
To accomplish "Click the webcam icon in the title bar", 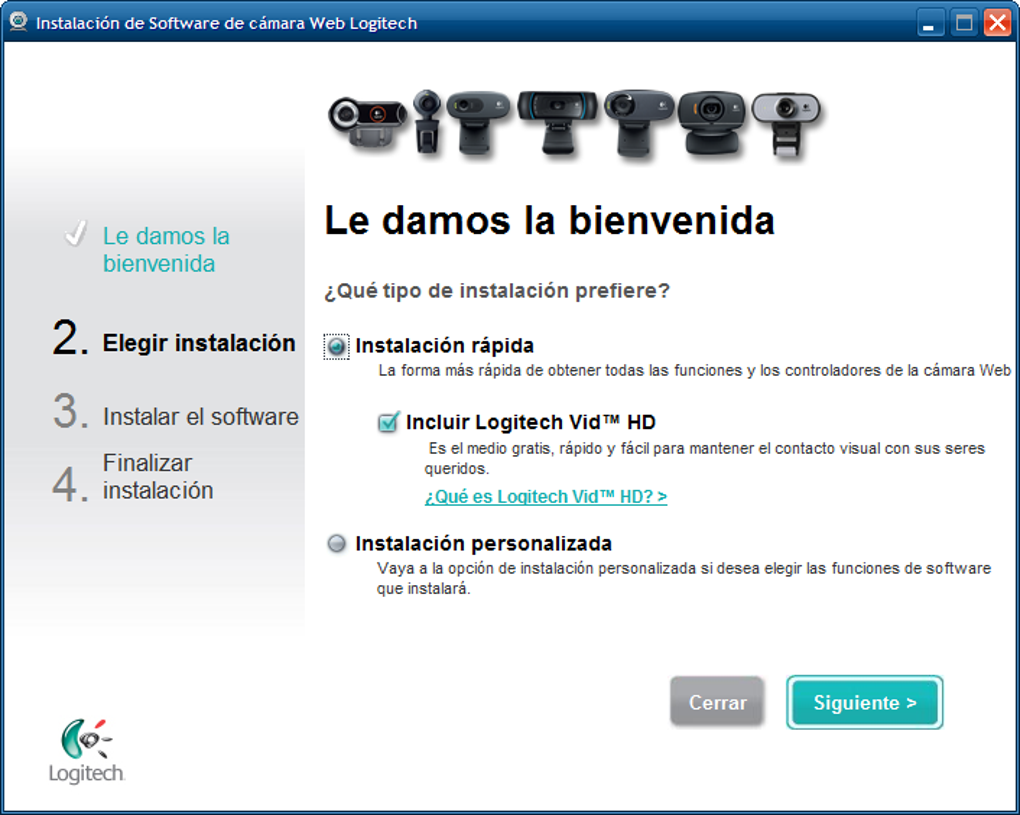I will 18,22.
